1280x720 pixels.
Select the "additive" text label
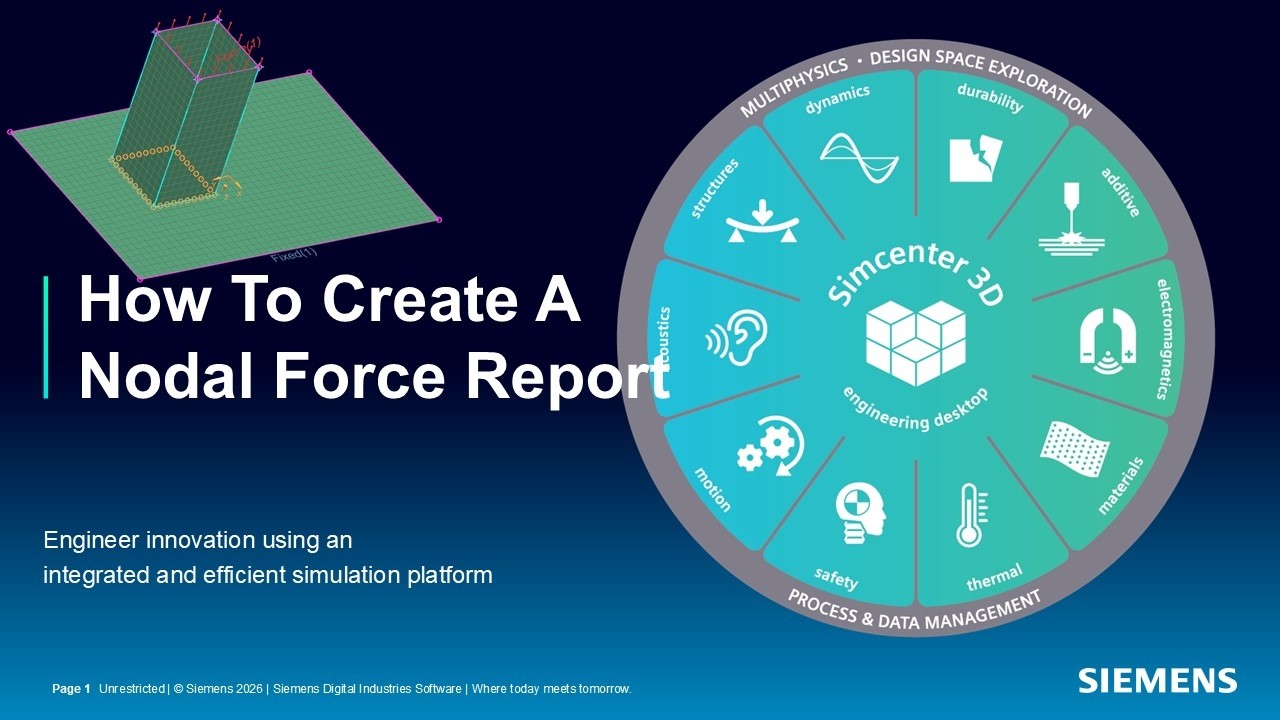[x=1119, y=191]
